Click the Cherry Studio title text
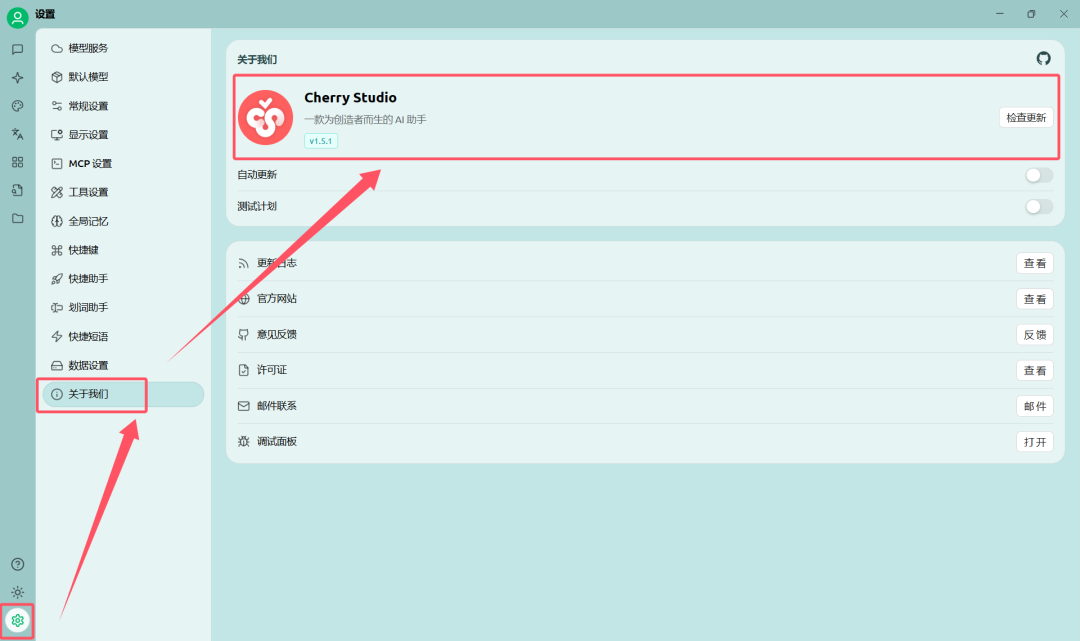 [351, 98]
